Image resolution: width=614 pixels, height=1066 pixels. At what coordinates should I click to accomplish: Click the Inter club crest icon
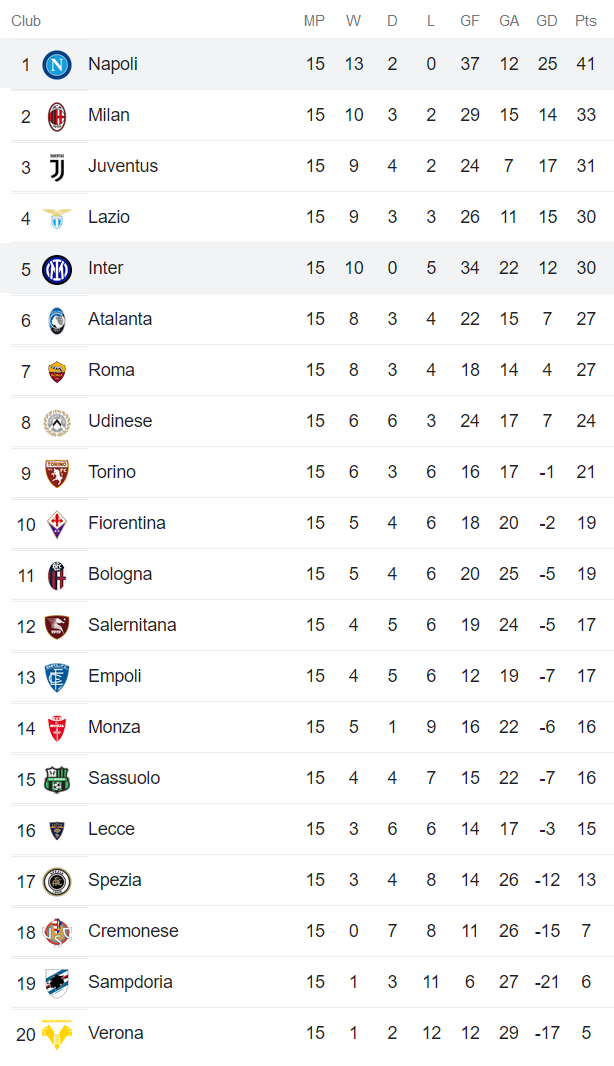(x=57, y=269)
